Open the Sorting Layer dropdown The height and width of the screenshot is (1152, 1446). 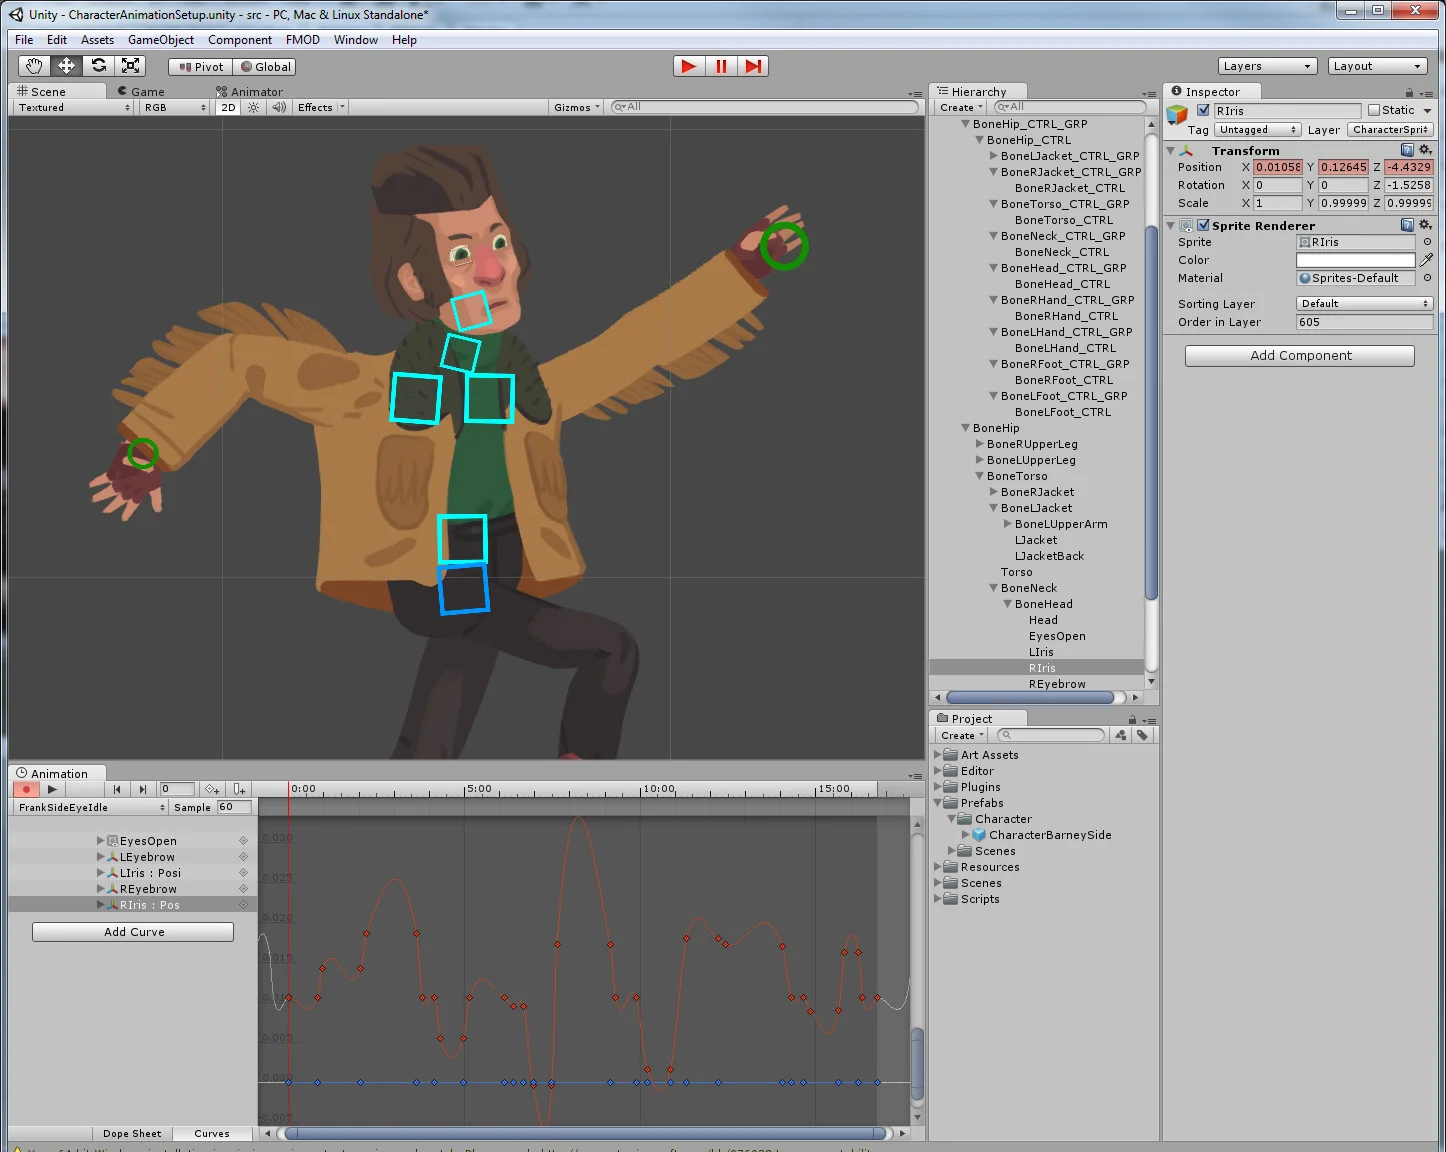click(1364, 303)
